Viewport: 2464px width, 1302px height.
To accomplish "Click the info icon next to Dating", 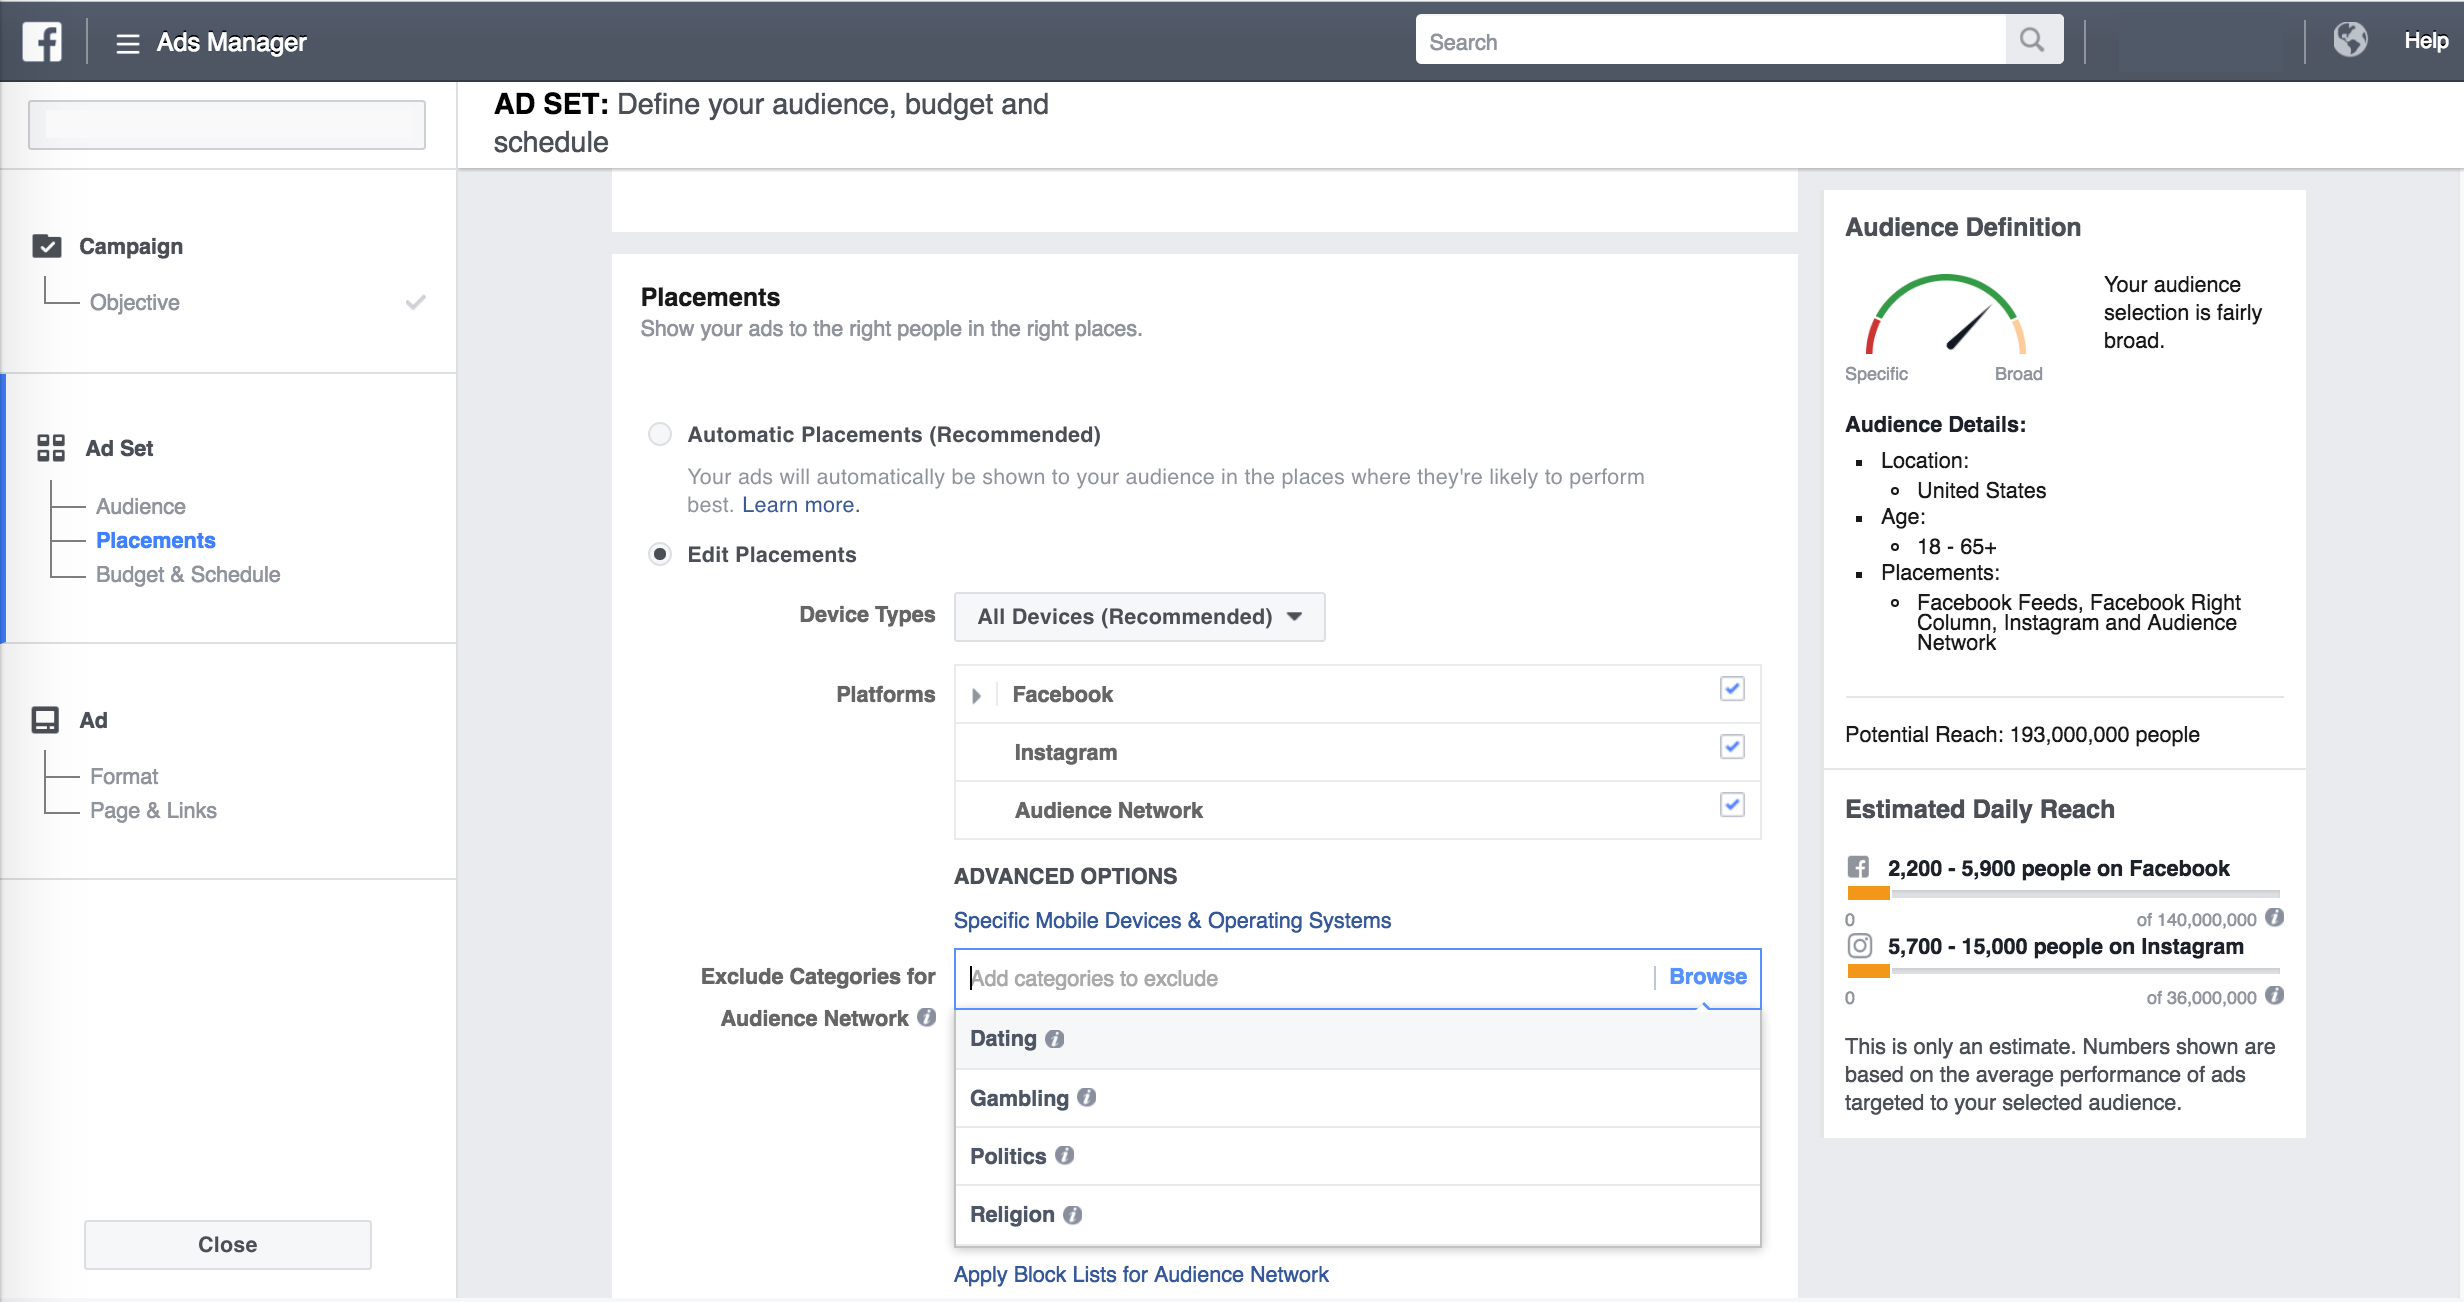I will 1054,1039.
